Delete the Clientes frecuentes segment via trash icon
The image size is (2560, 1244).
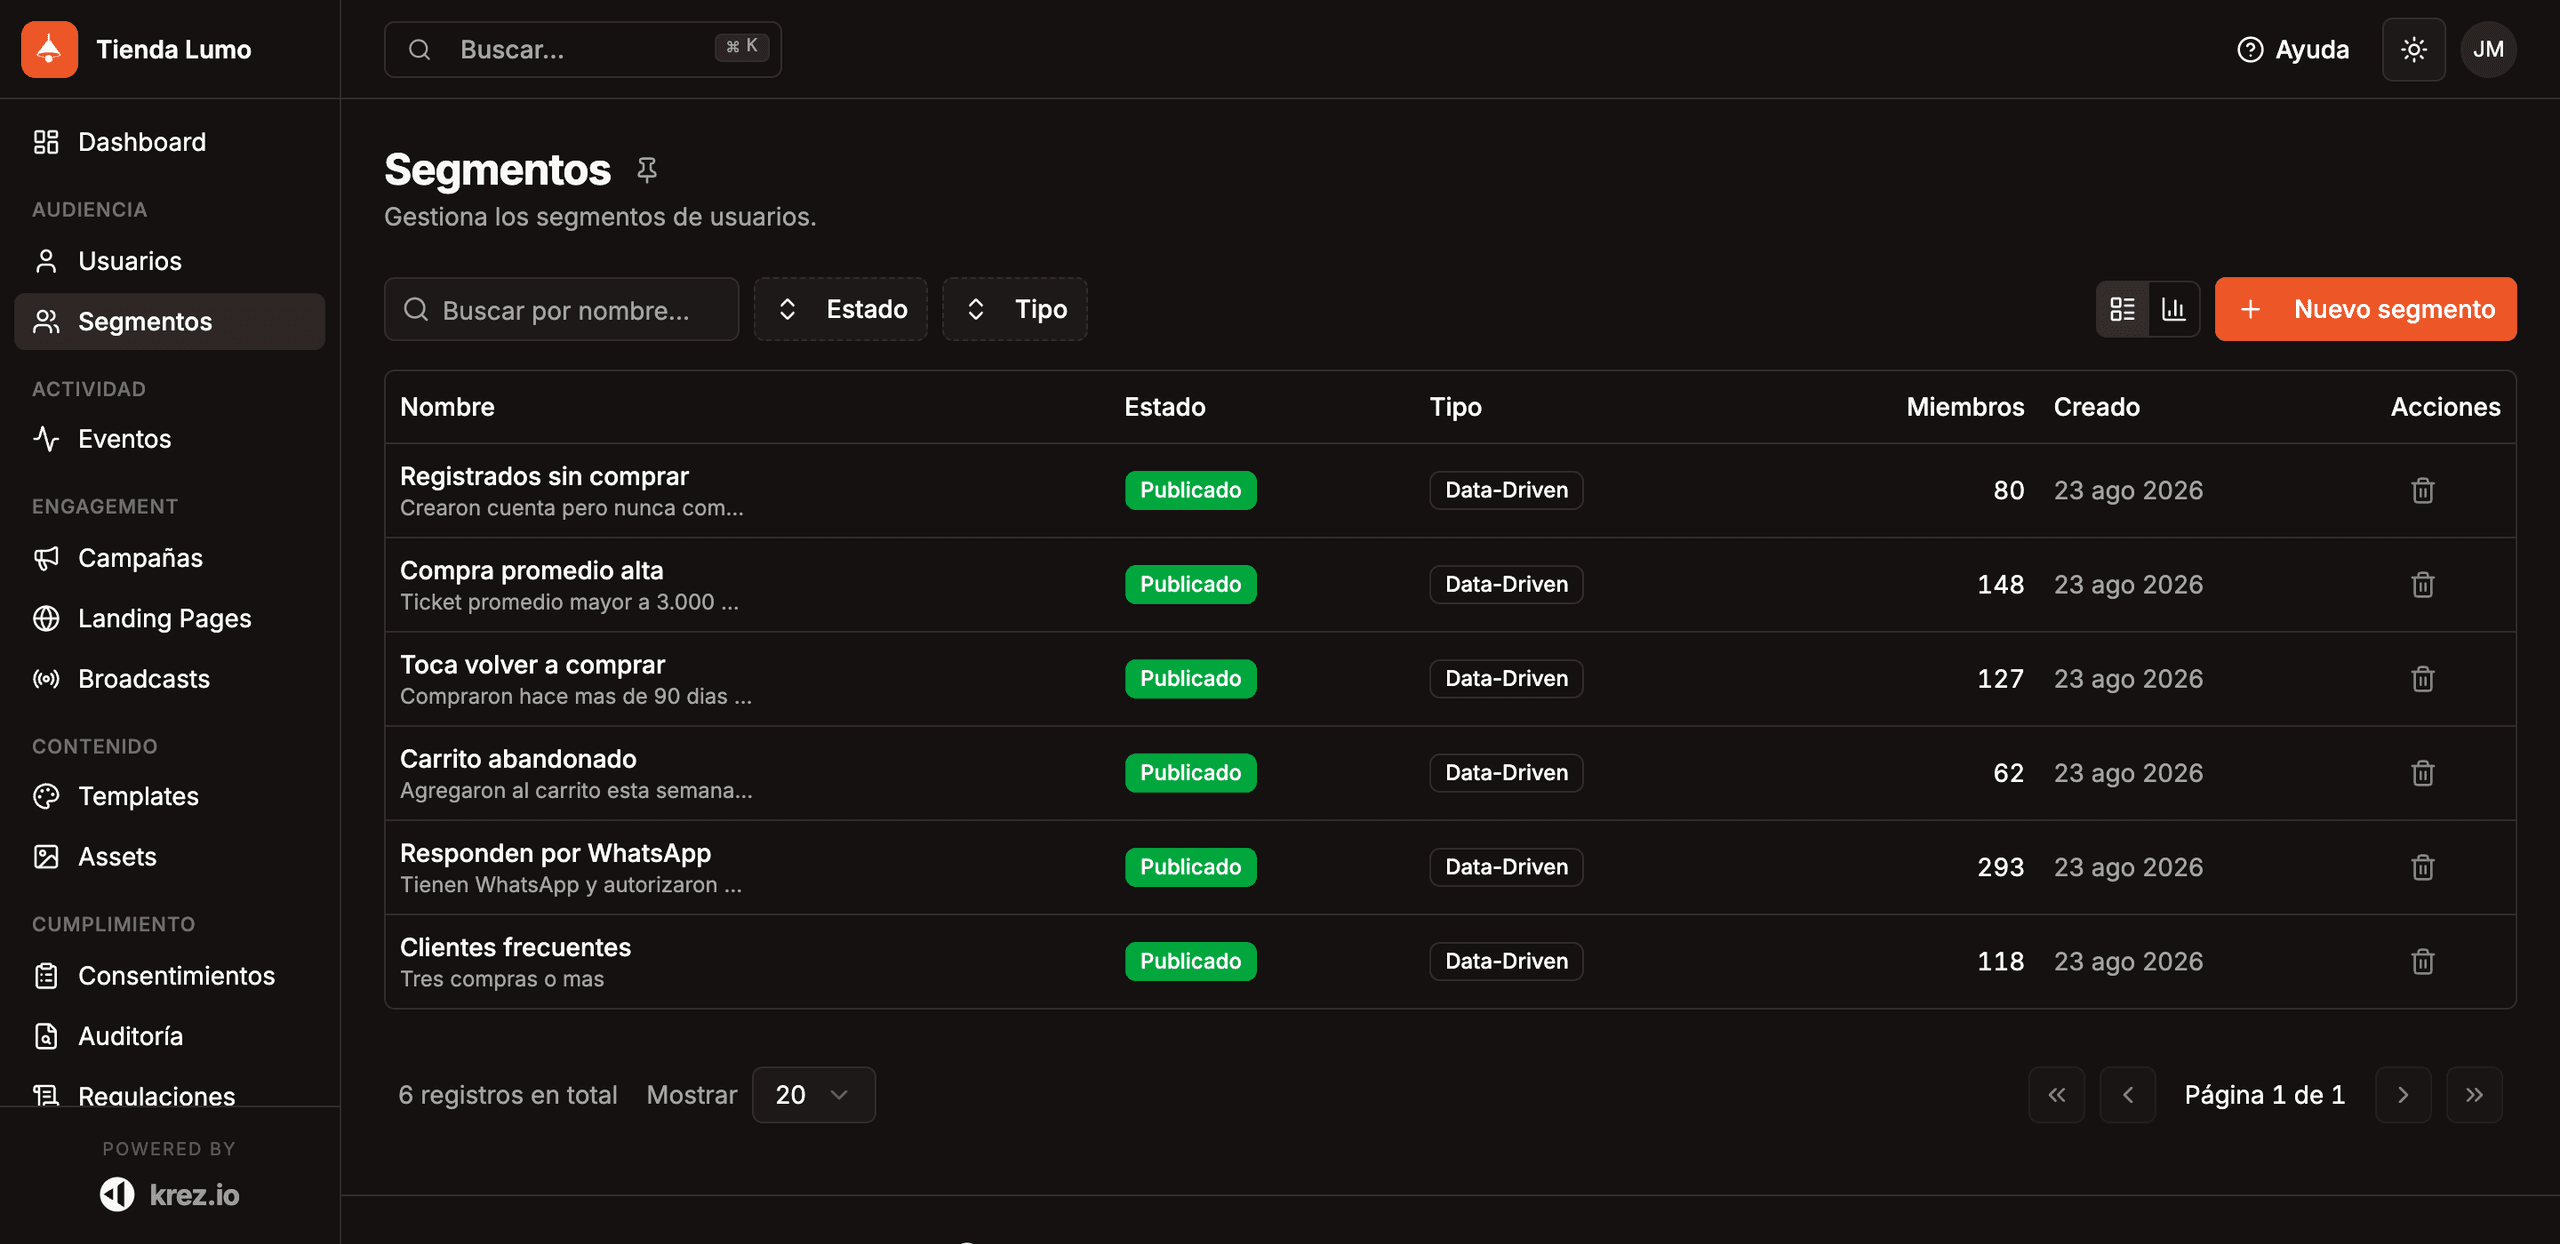click(2422, 961)
